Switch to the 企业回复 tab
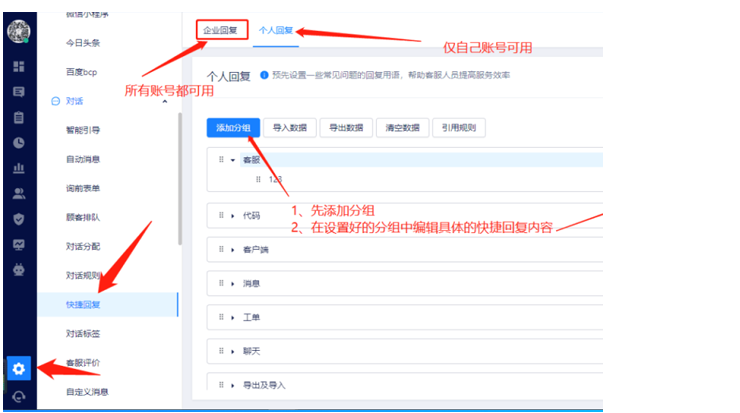 [220, 30]
